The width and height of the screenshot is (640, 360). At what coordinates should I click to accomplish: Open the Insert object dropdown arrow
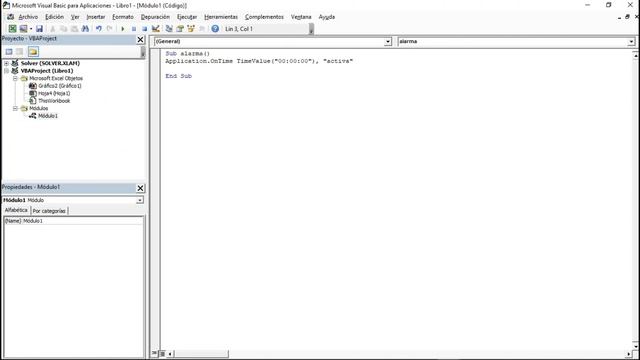(x=31, y=29)
